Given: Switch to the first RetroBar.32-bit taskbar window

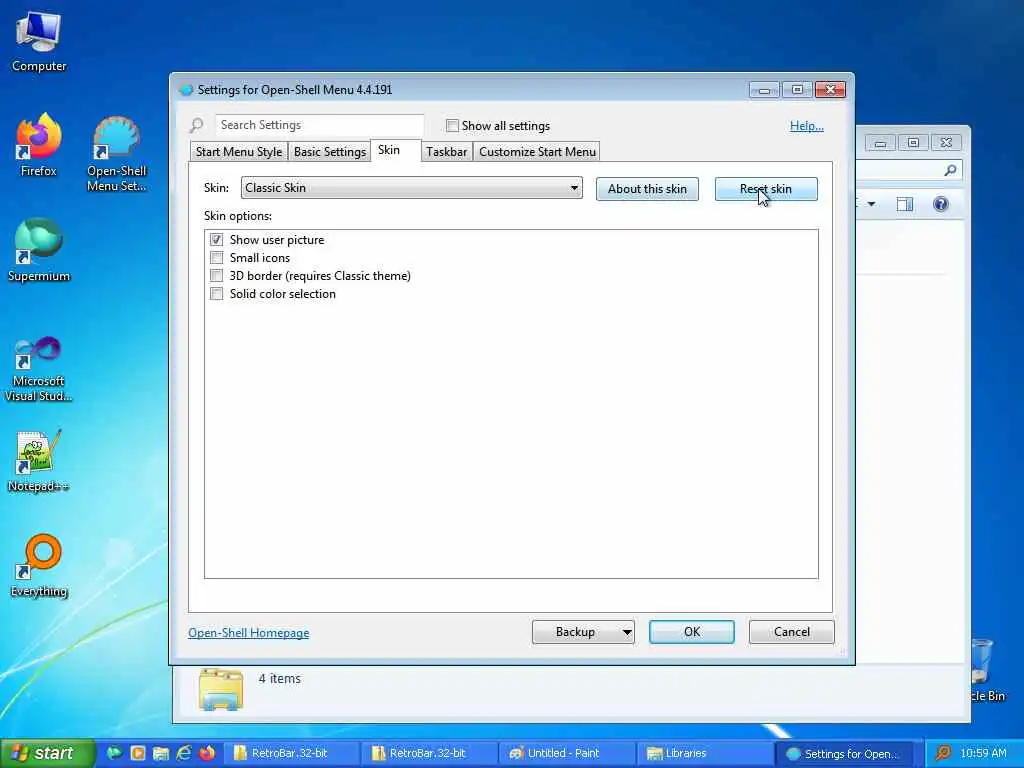Looking at the screenshot, I should [x=291, y=753].
